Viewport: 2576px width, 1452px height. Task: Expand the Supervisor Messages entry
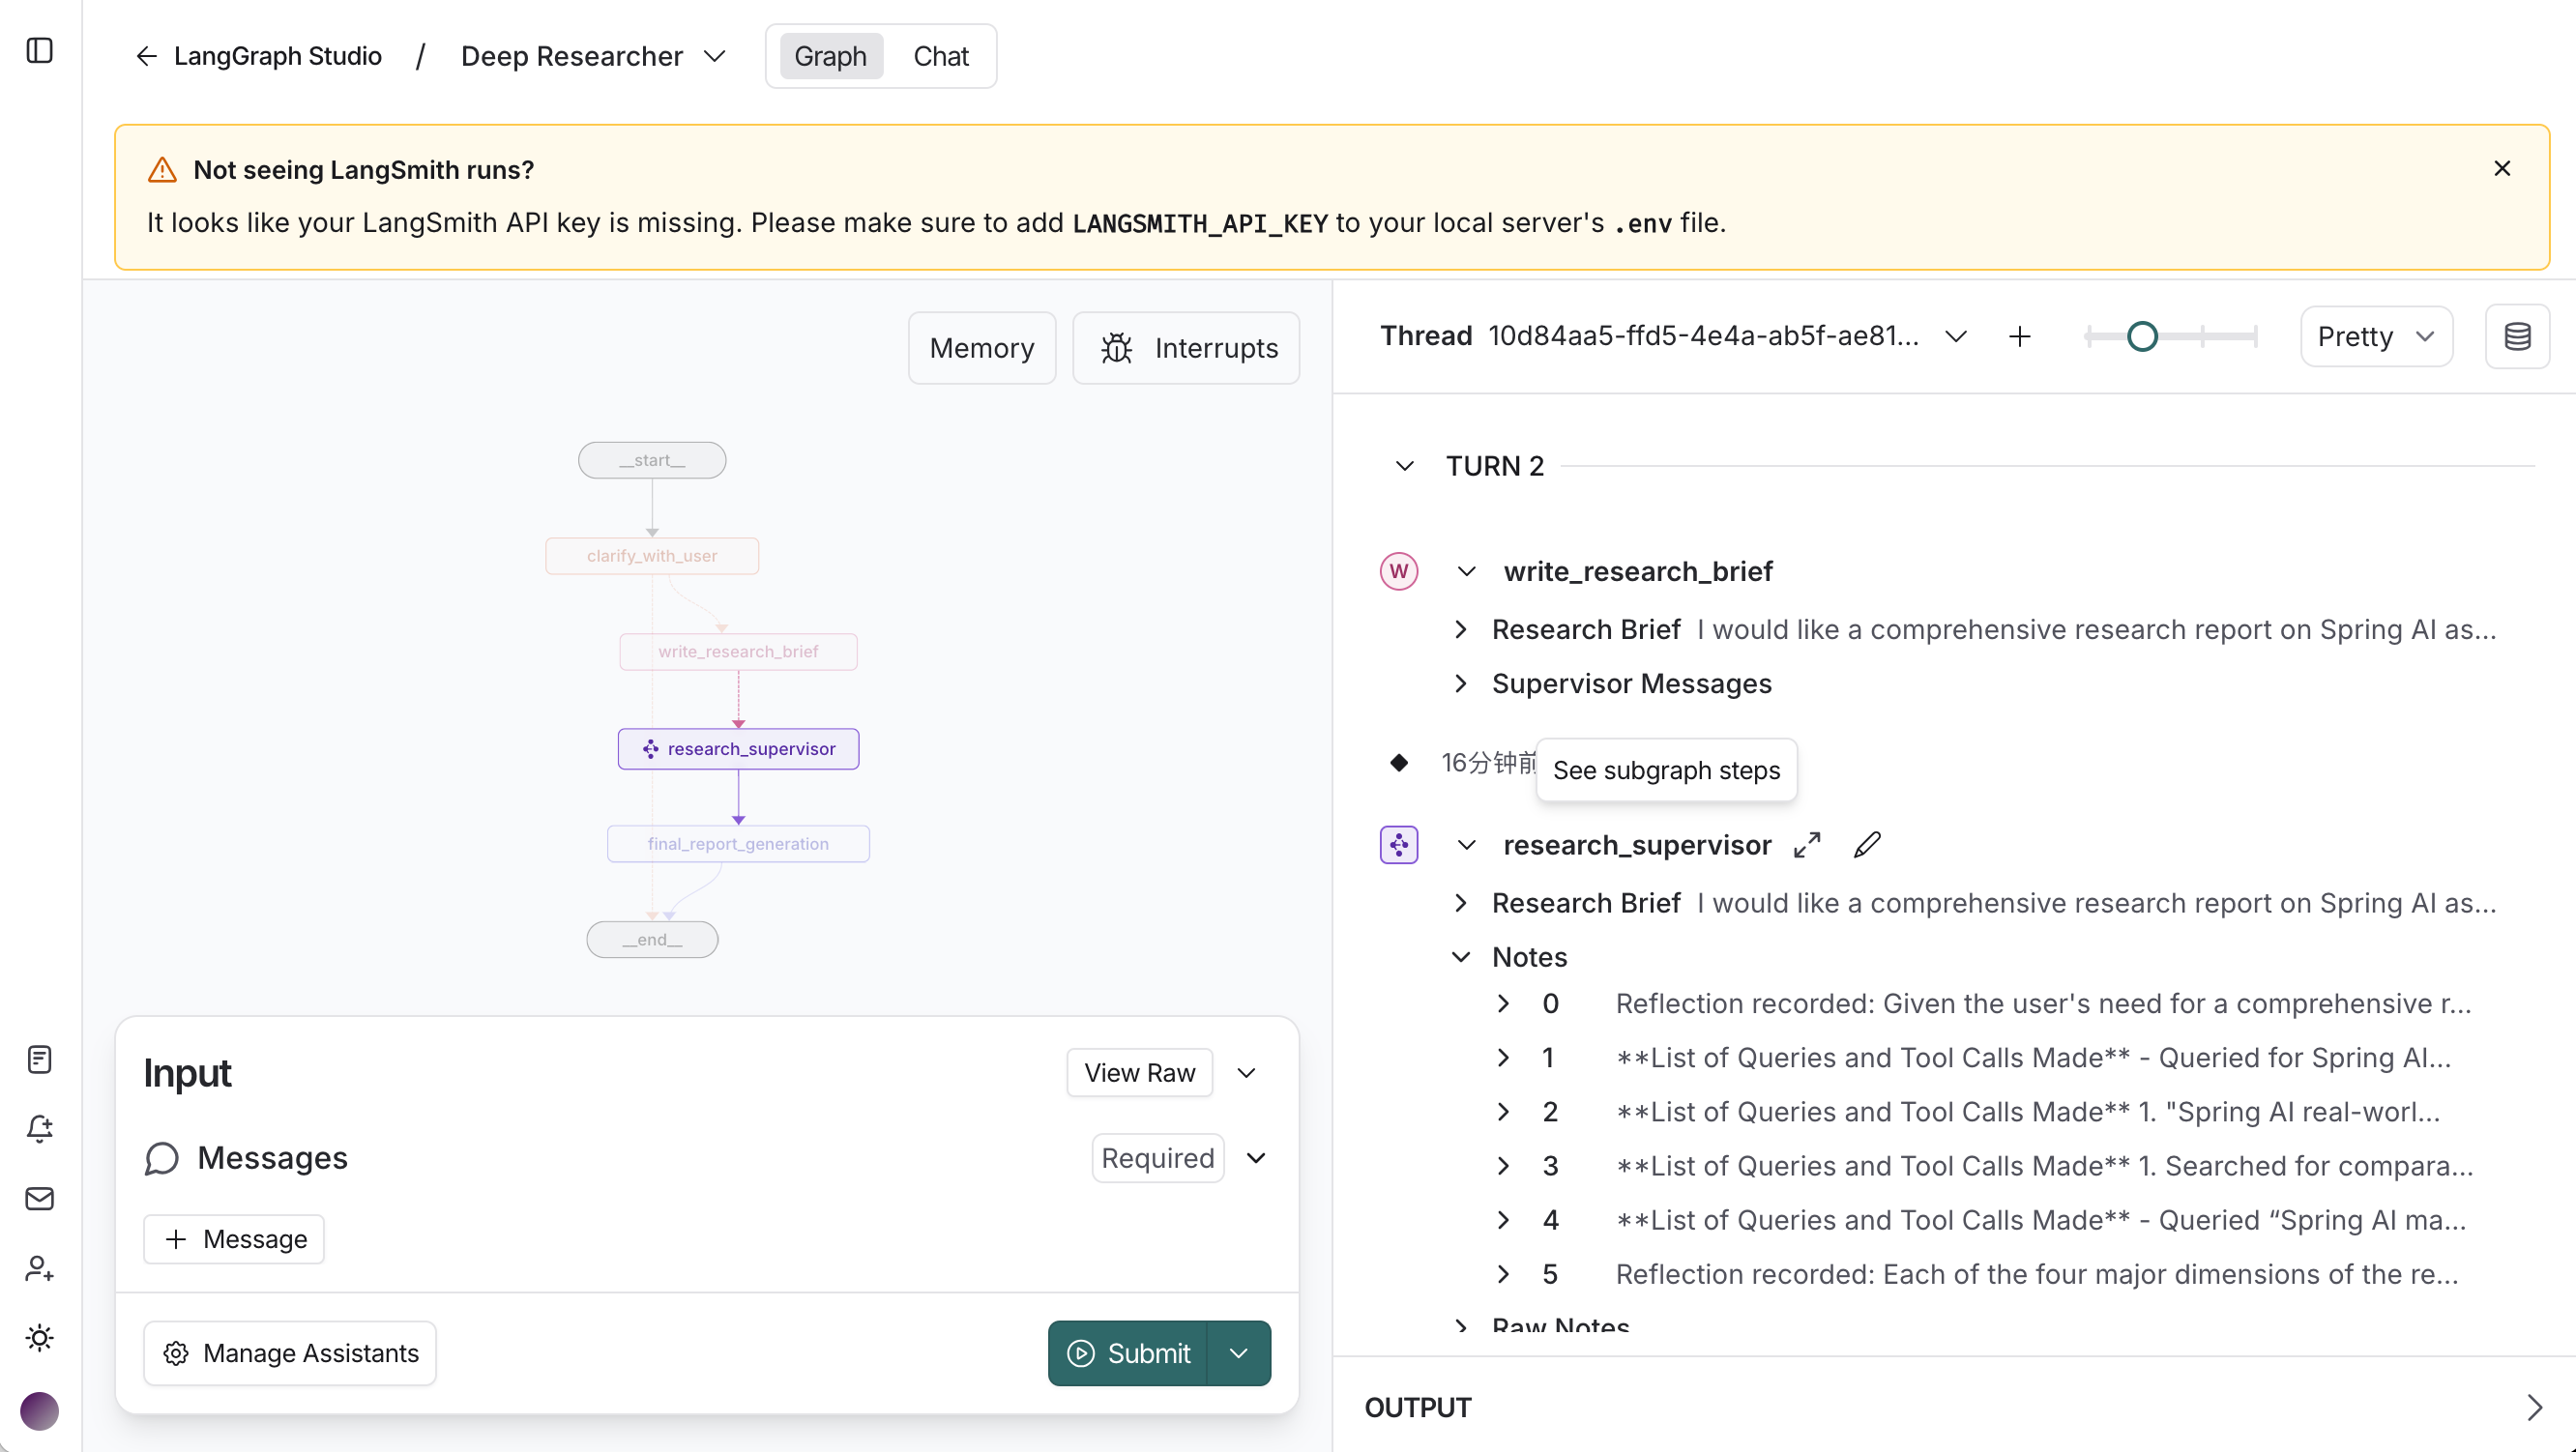pyautogui.click(x=1461, y=683)
